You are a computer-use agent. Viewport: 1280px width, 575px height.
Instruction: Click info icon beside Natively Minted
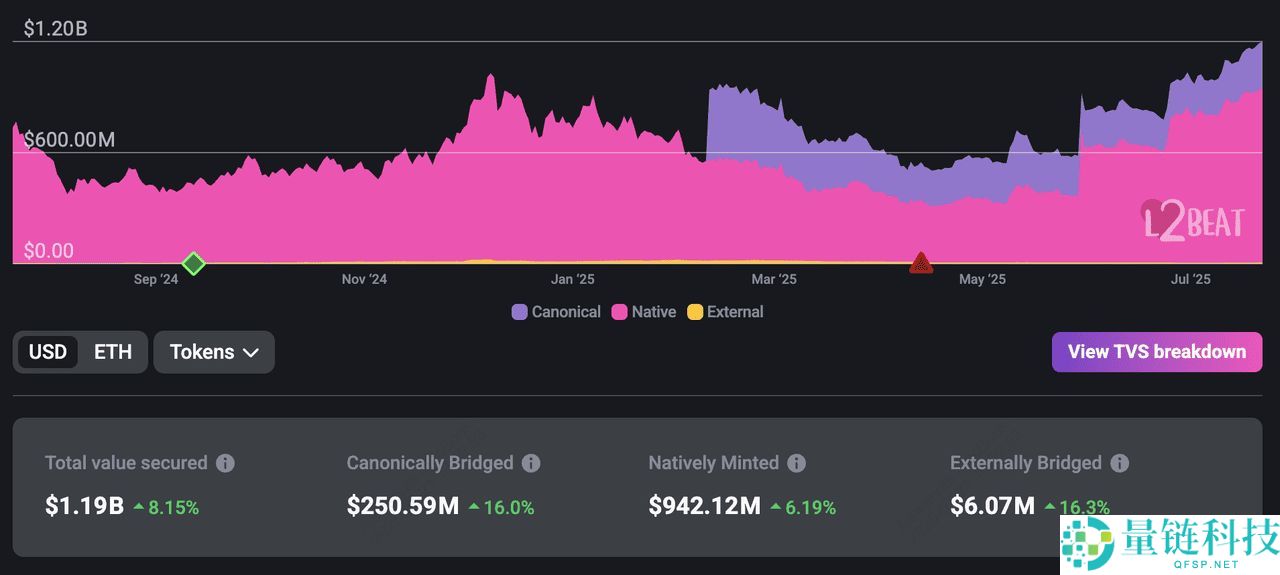click(x=796, y=463)
